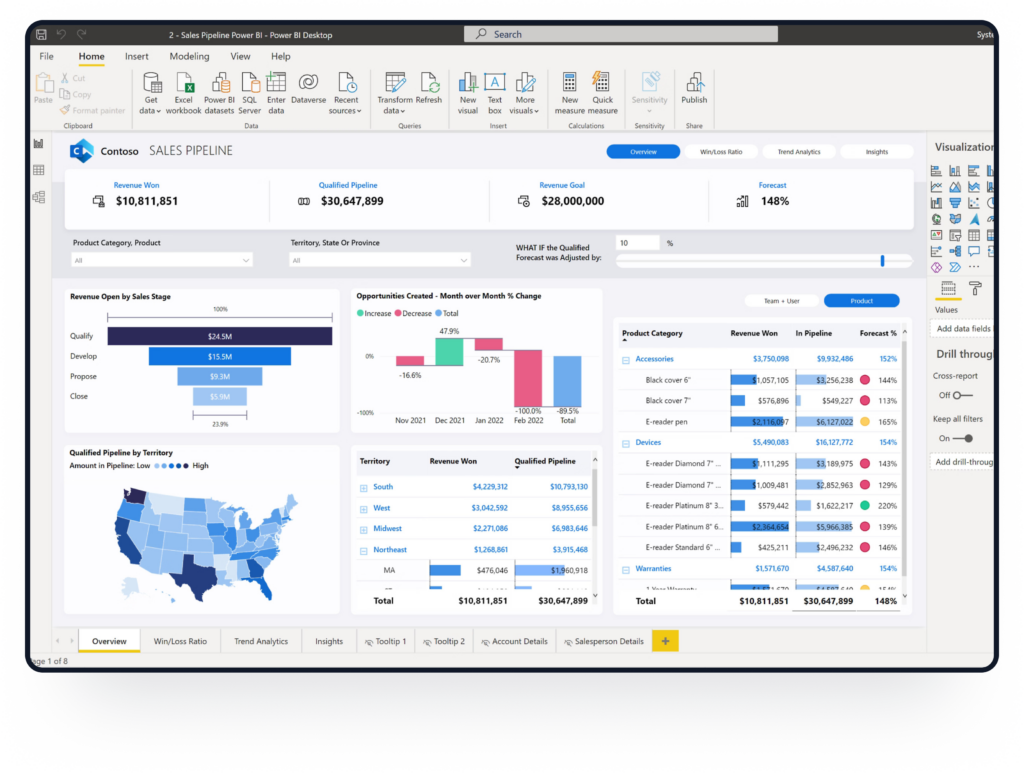The width and height of the screenshot is (1024, 773).
Task: Click the Publish icon
Action: (694, 83)
